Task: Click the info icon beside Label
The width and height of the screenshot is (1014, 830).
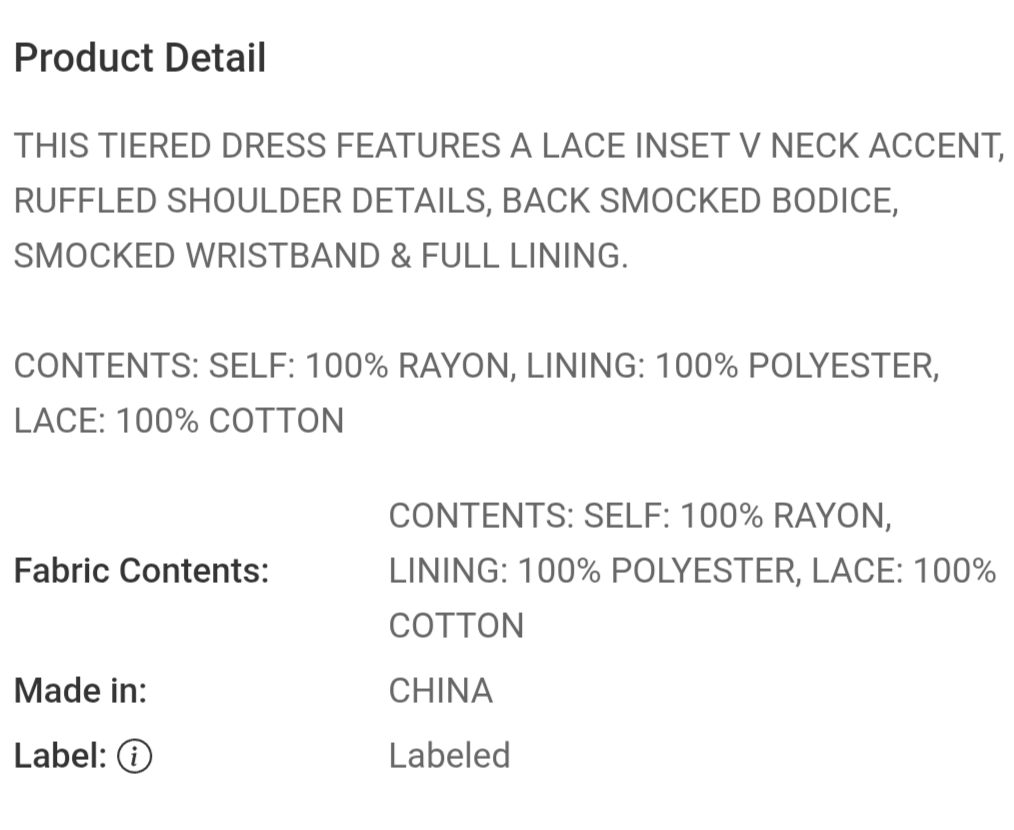Action: [135, 757]
